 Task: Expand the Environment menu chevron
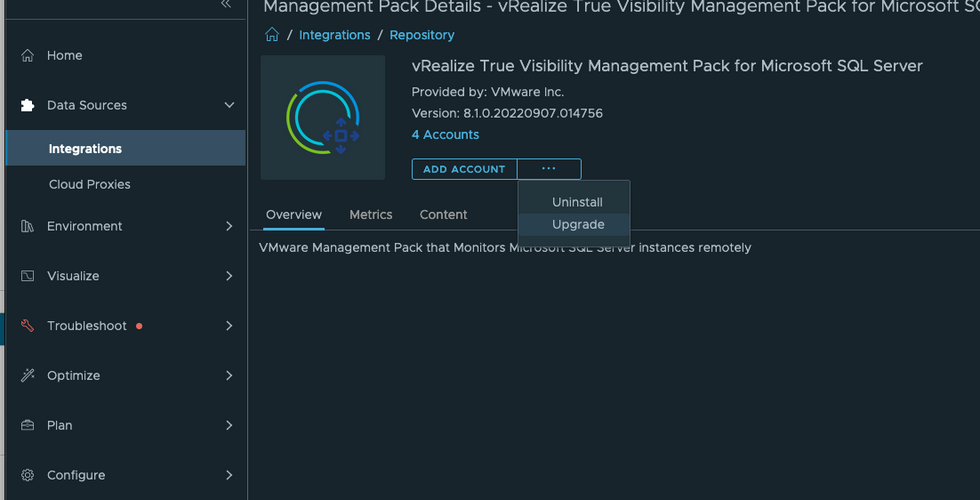pos(229,227)
